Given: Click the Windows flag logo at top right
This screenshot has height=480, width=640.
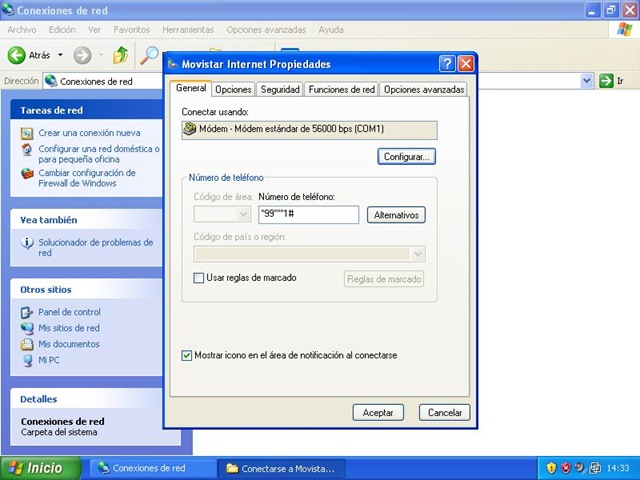Looking at the screenshot, I should click(624, 30).
